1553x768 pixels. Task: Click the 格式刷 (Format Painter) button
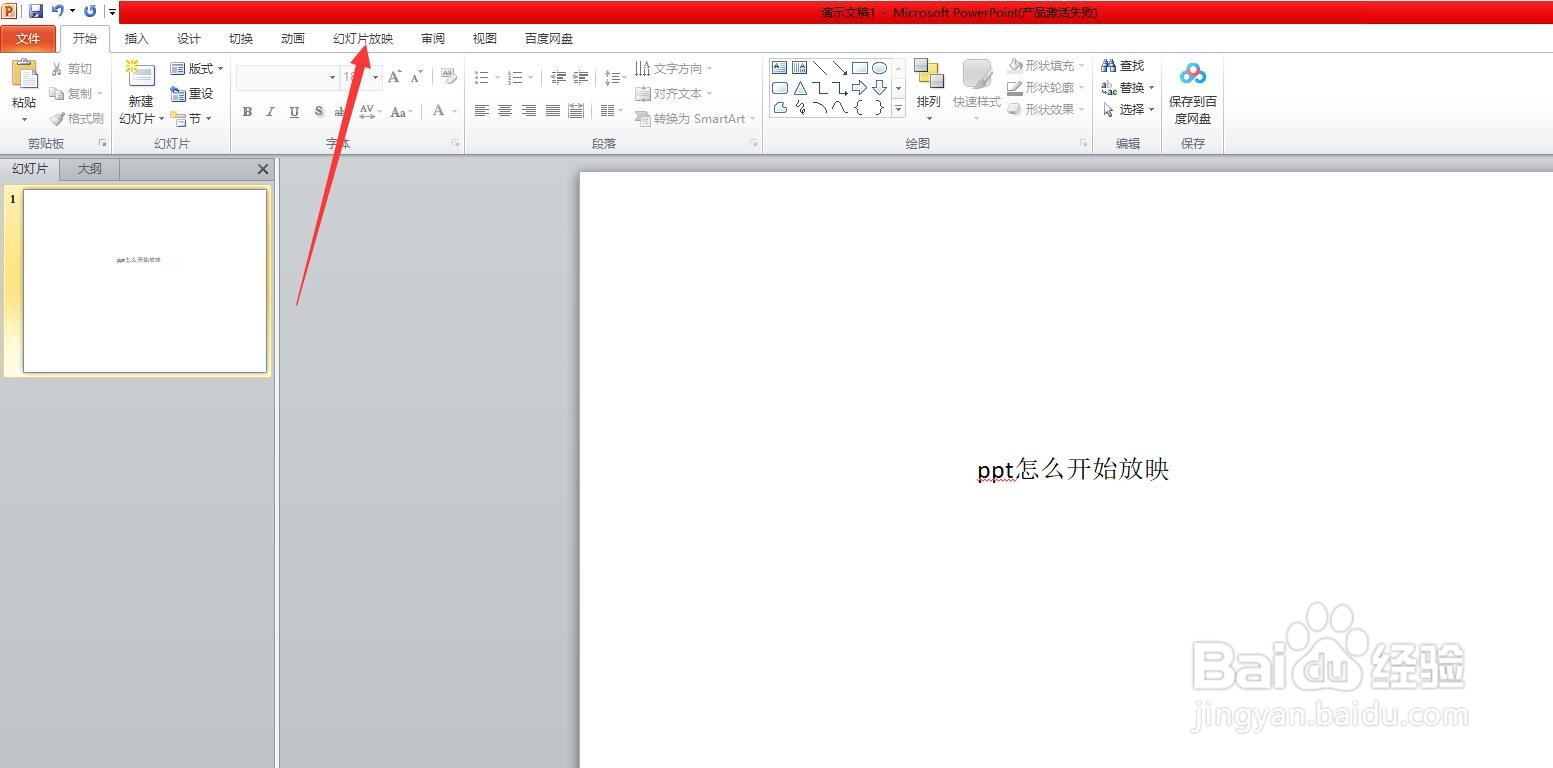tap(76, 118)
